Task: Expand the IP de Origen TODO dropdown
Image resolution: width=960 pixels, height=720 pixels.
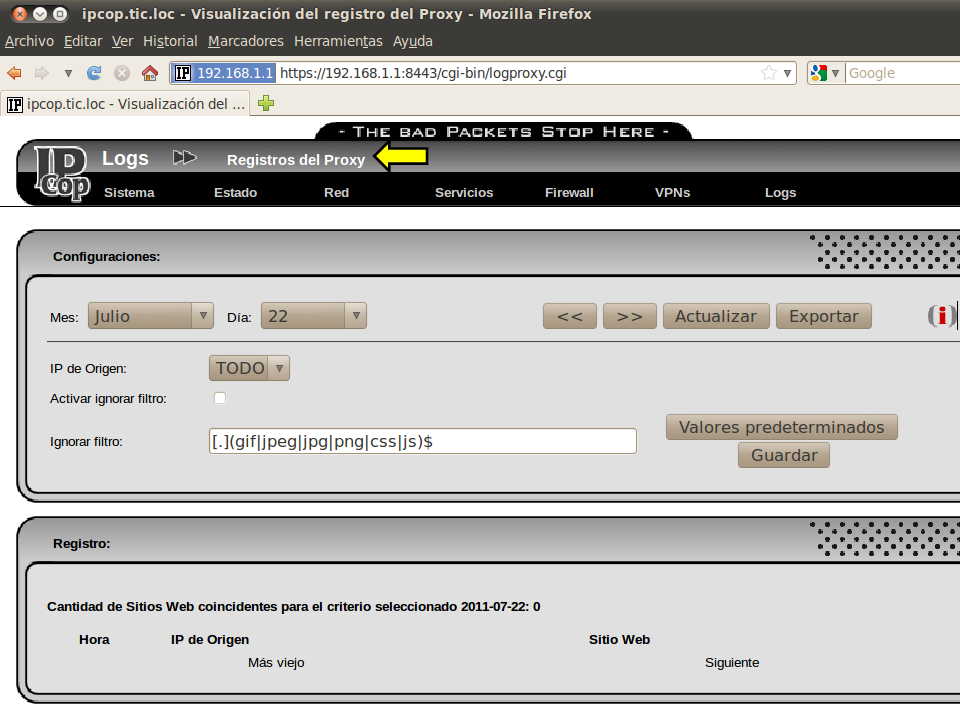Action: 249,368
